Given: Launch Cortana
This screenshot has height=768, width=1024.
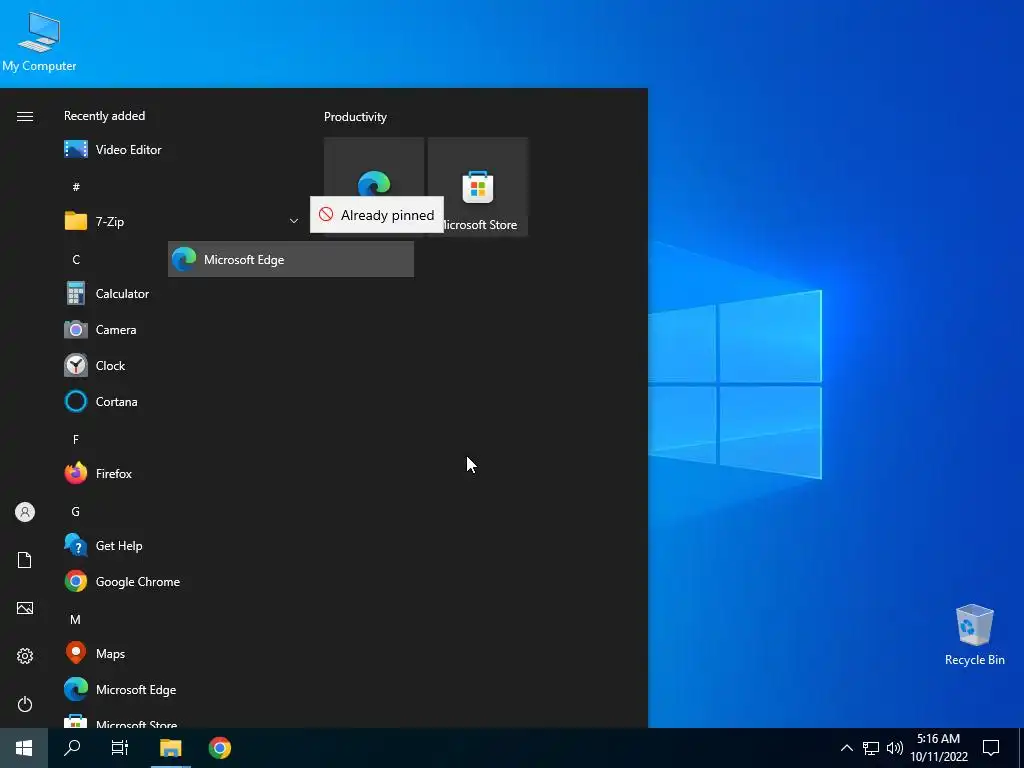Looking at the screenshot, I should pos(182,402).
